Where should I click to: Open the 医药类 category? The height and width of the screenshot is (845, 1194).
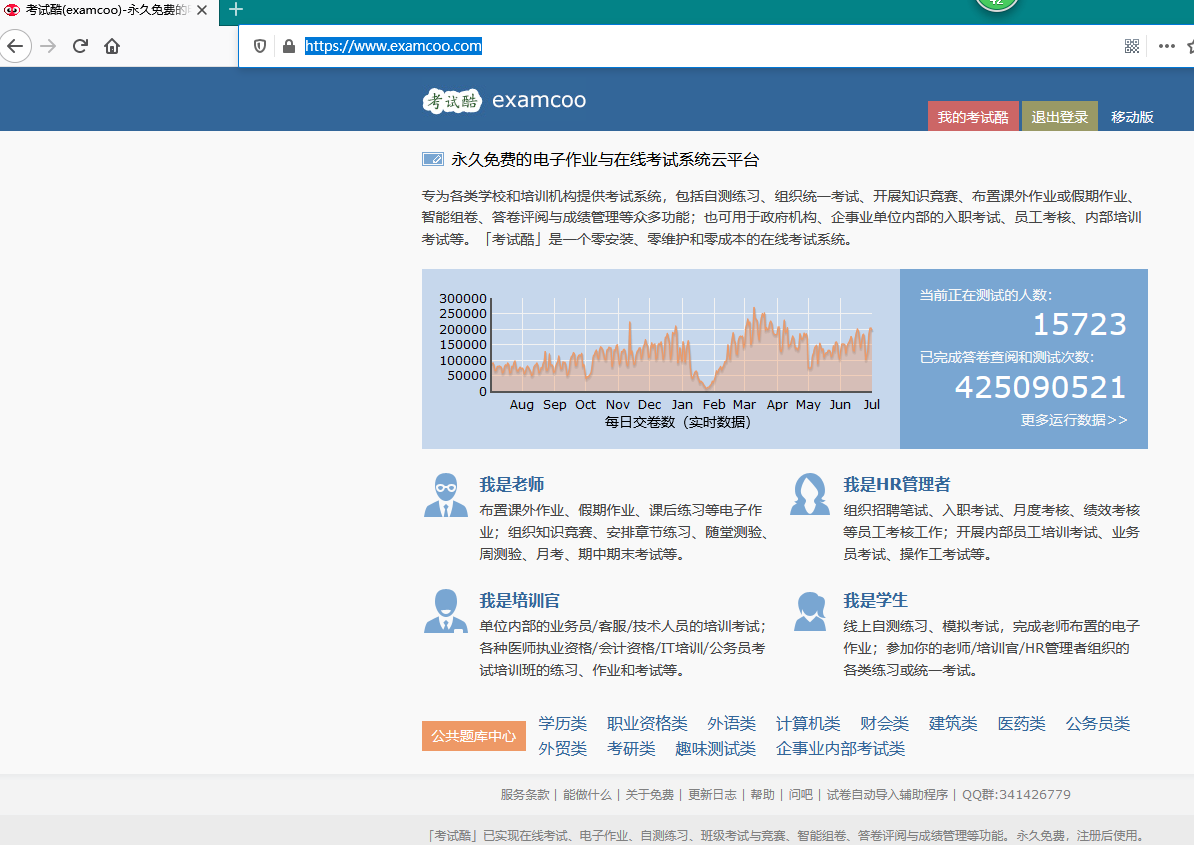pos(1022,723)
